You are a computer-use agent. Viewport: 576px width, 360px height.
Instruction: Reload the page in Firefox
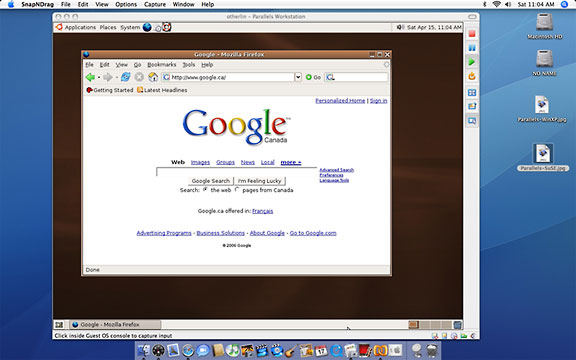[126, 77]
